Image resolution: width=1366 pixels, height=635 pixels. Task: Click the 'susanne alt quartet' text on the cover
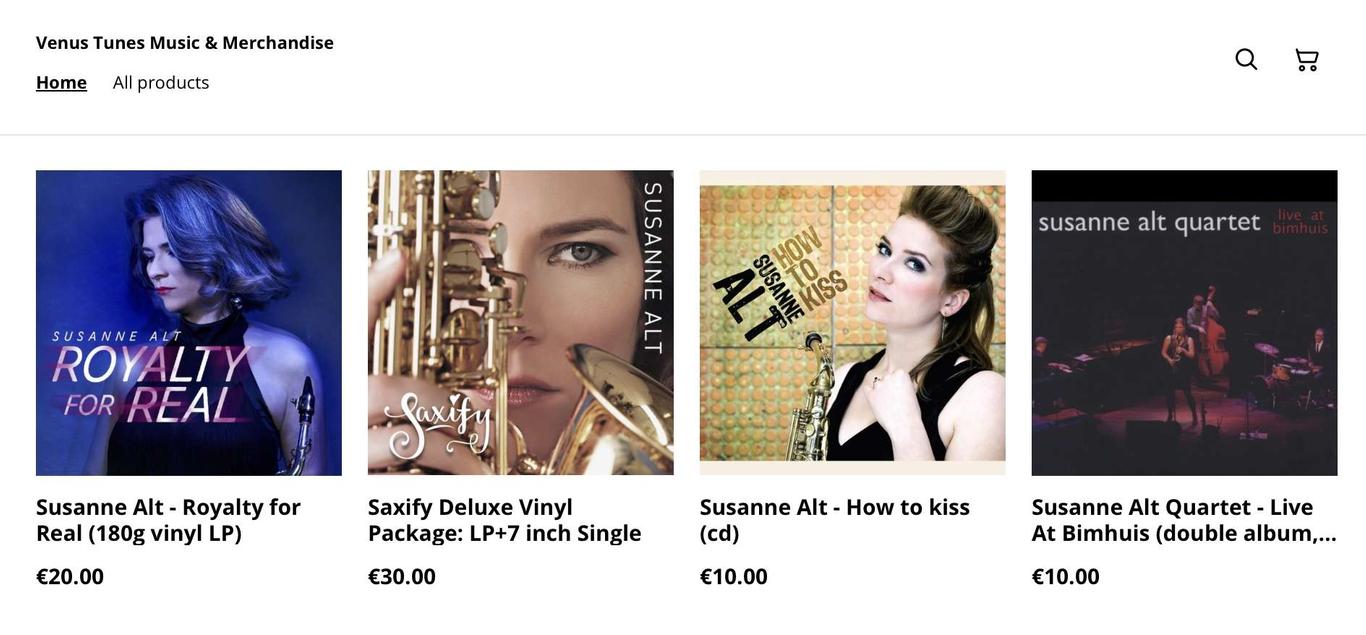point(1149,222)
